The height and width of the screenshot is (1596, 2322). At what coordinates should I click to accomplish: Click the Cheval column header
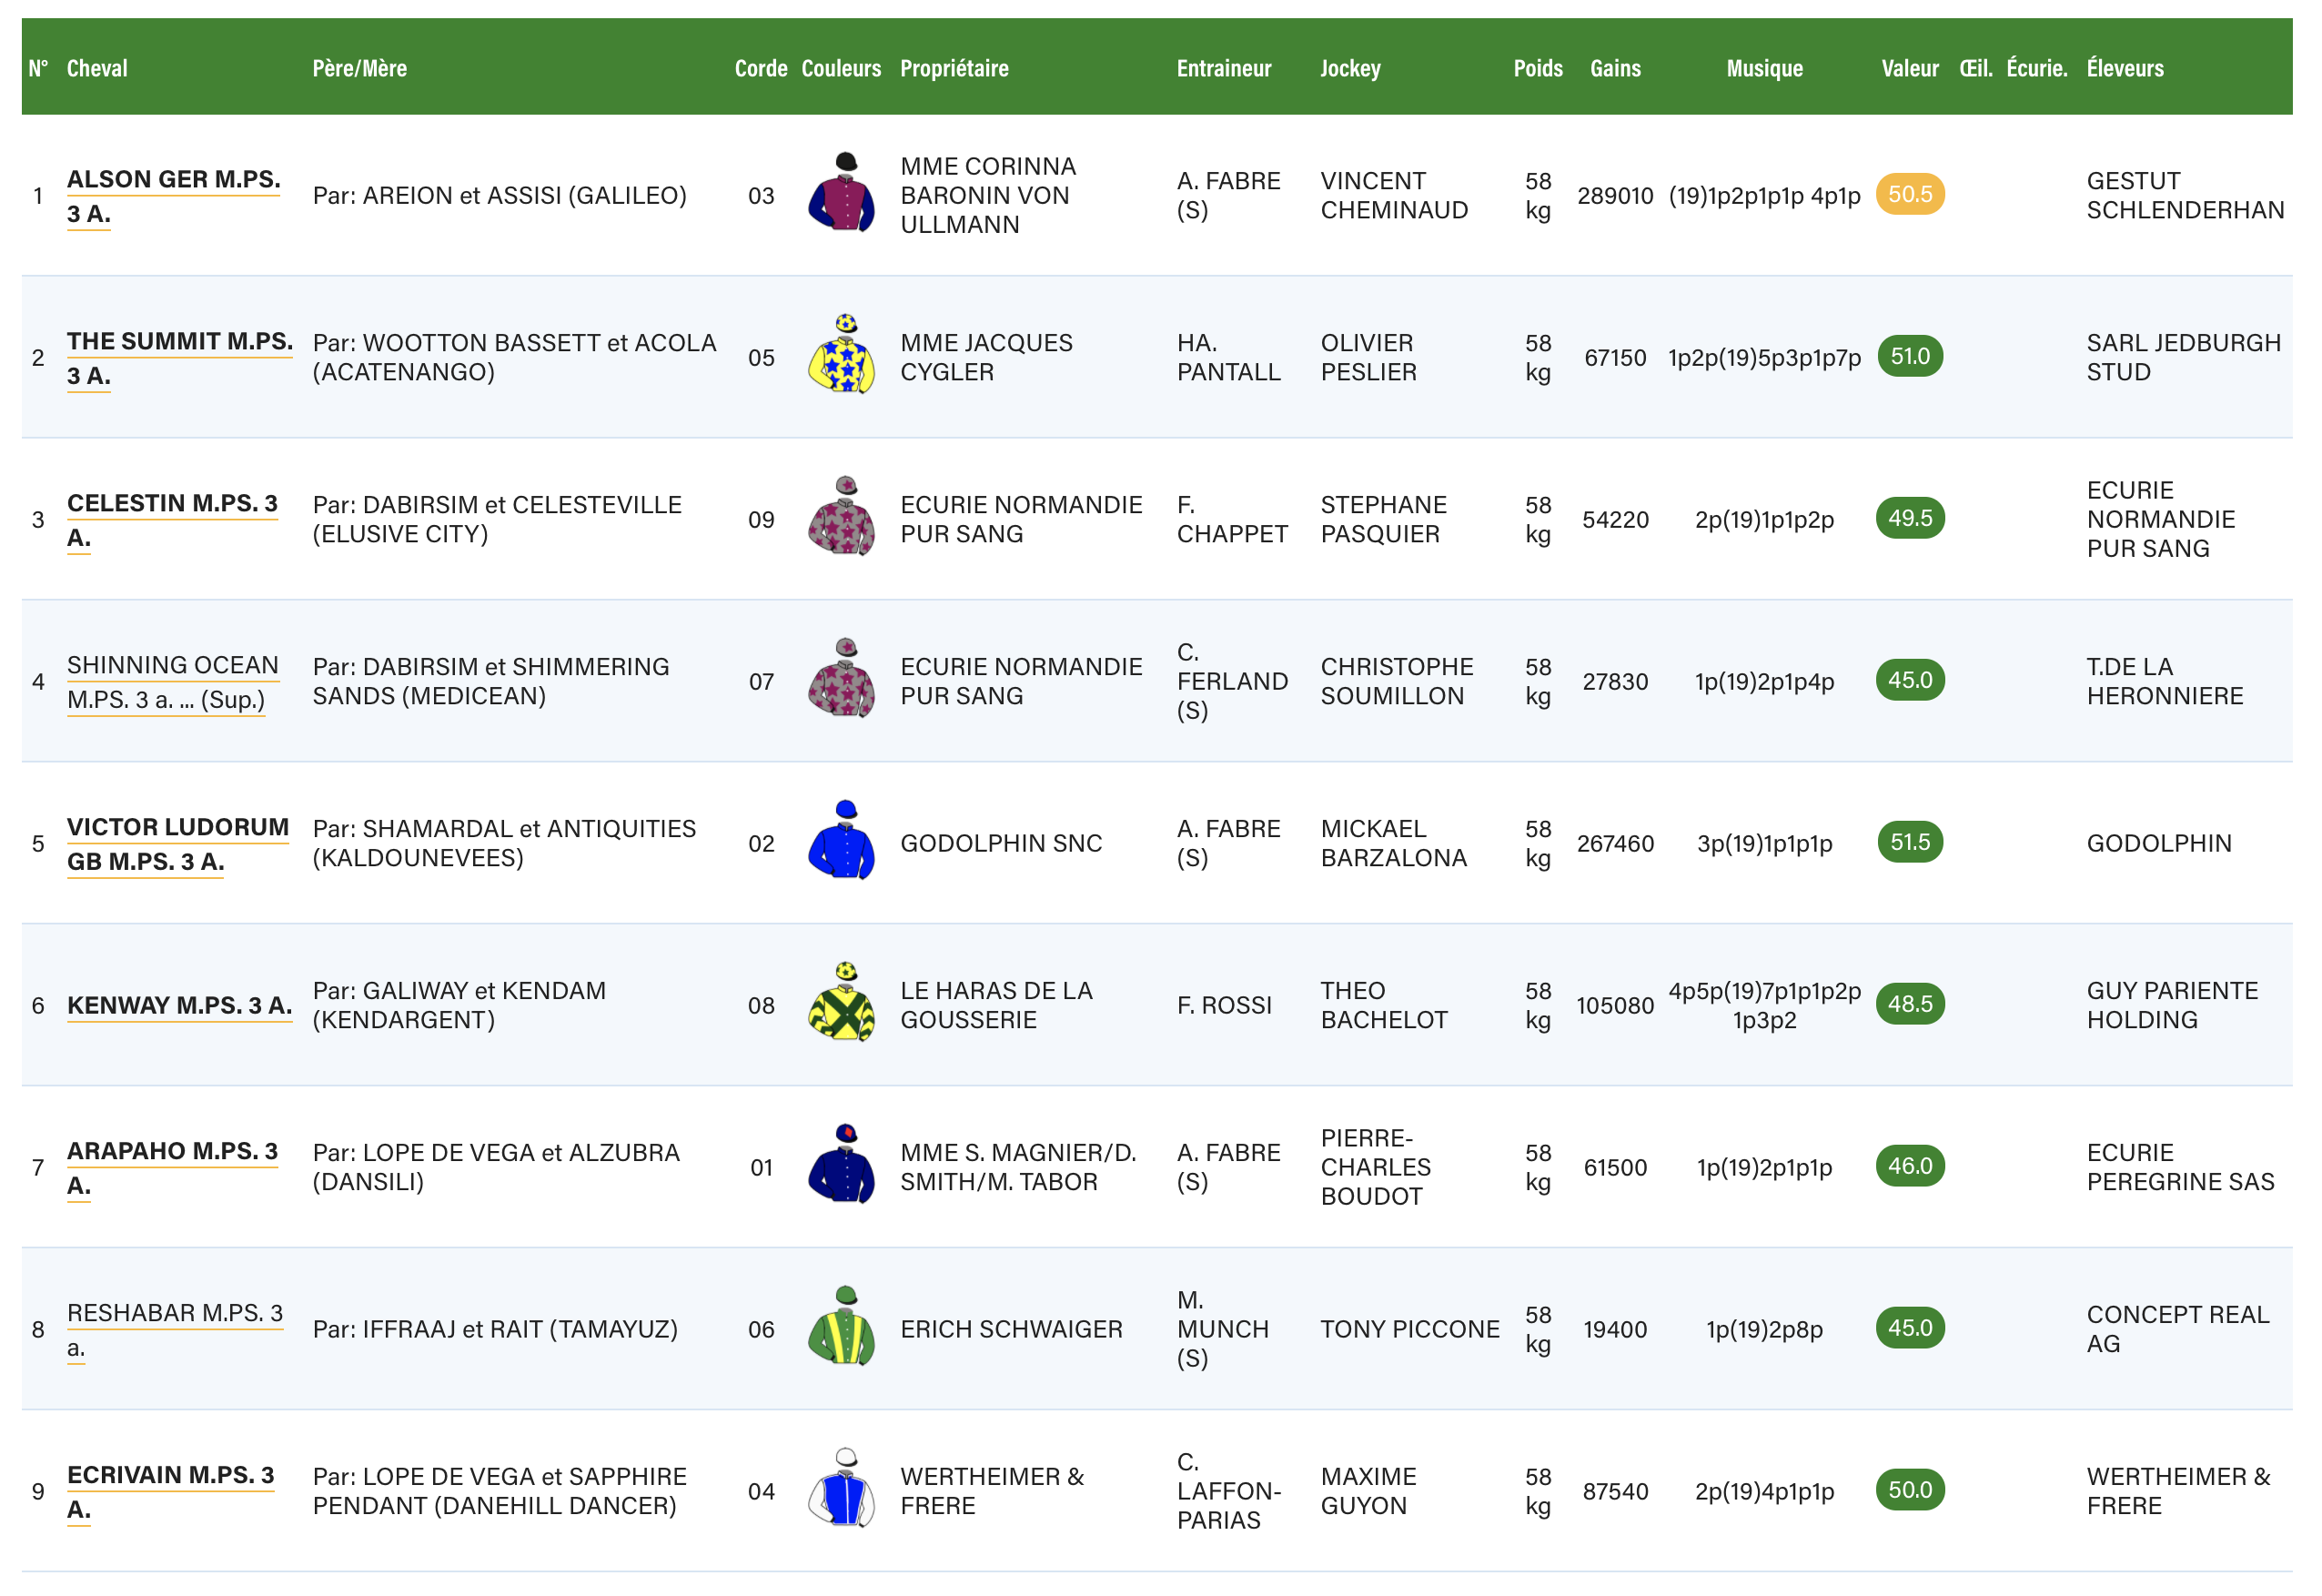pyautogui.click(x=97, y=68)
